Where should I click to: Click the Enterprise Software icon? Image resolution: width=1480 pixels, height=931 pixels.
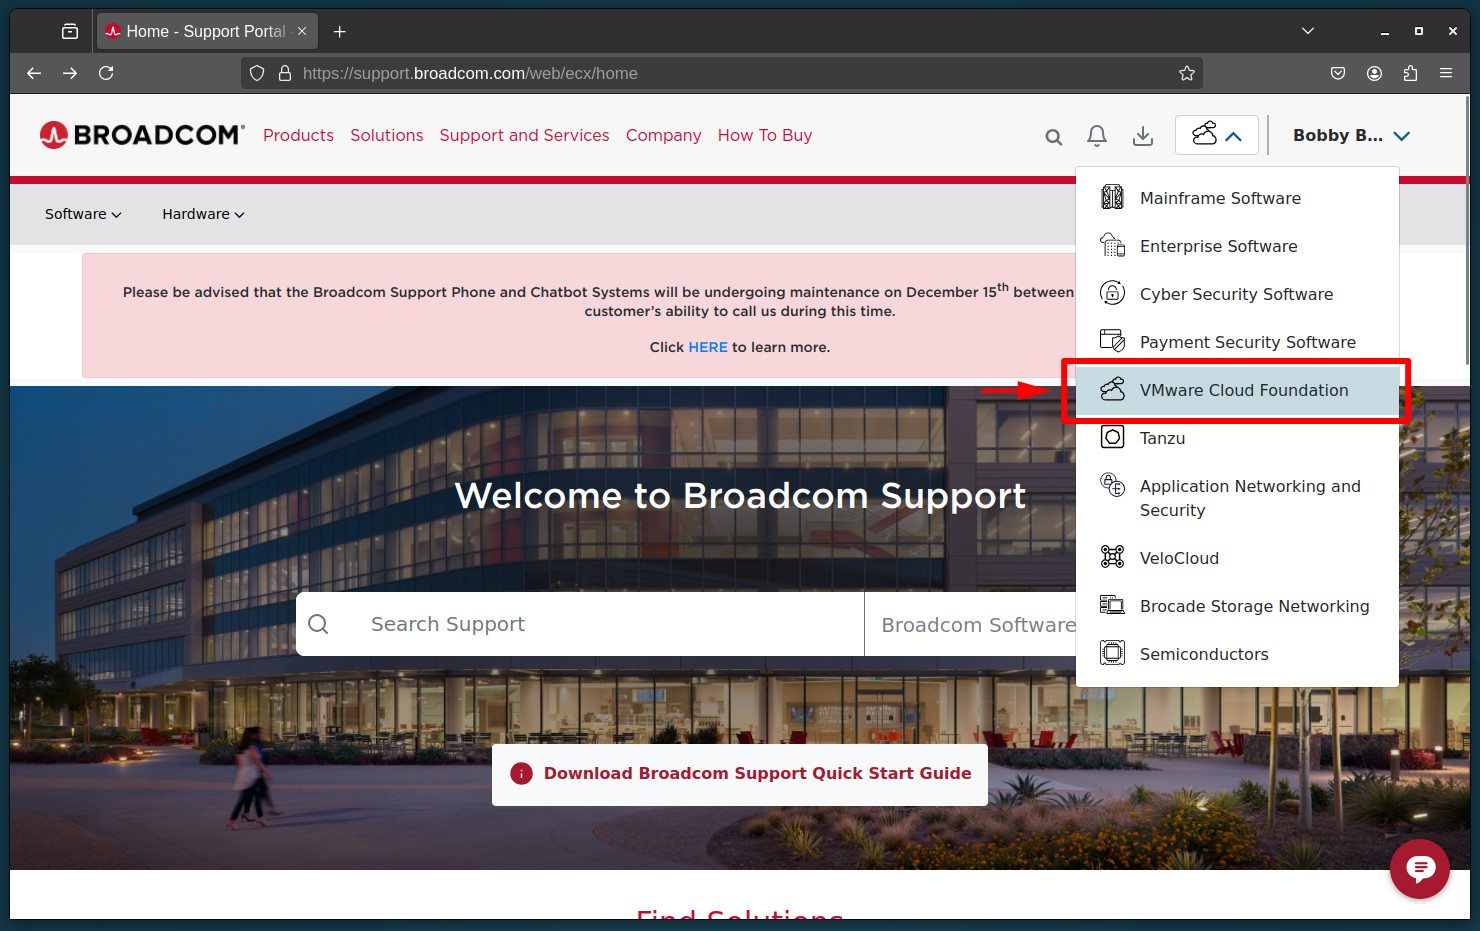(1112, 245)
